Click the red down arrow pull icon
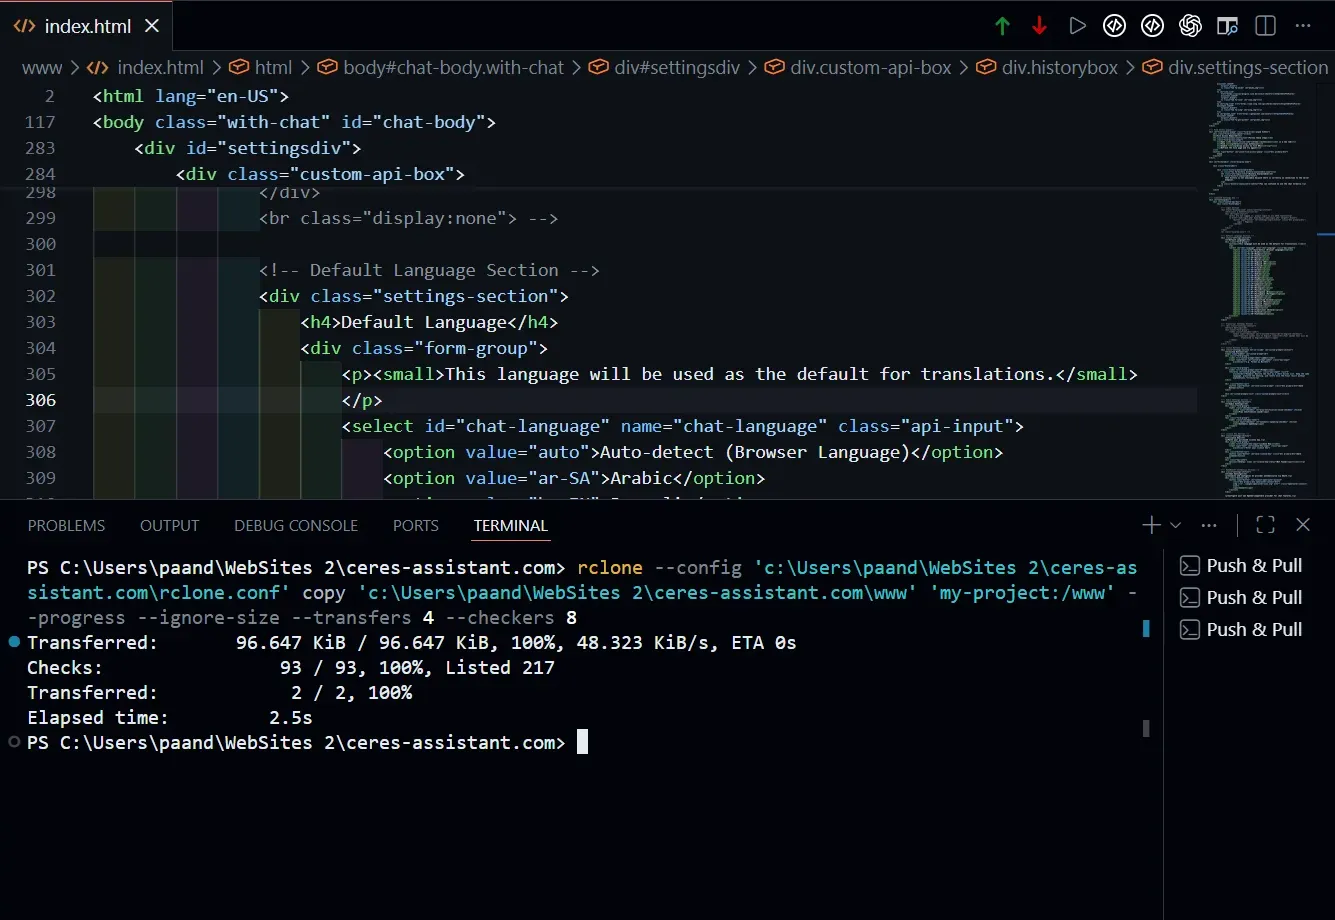 1039,26
